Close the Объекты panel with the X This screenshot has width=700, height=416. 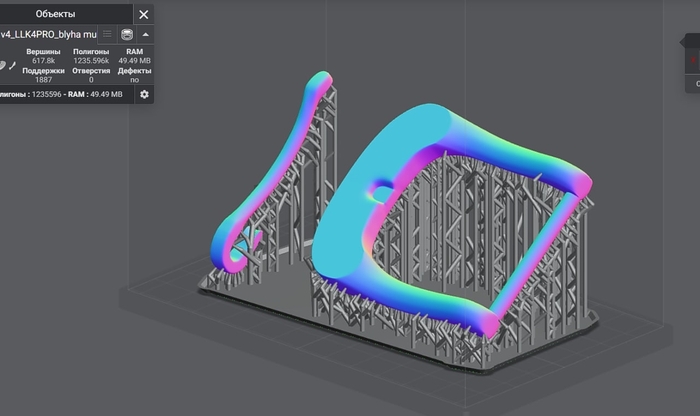[144, 14]
